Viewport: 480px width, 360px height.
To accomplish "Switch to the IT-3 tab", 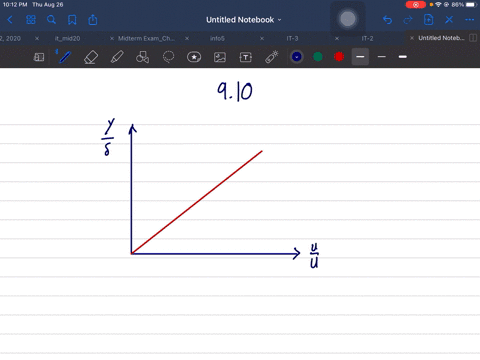I will tap(292, 38).
